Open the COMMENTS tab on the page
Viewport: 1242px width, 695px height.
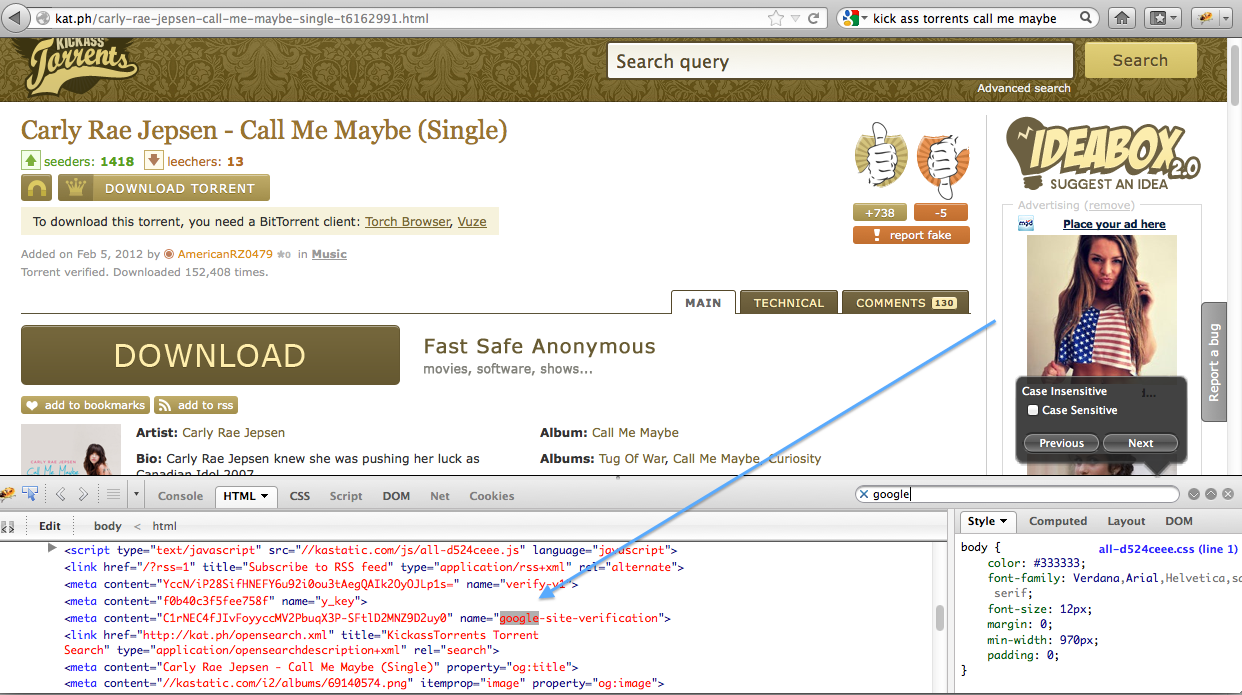click(x=905, y=303)
